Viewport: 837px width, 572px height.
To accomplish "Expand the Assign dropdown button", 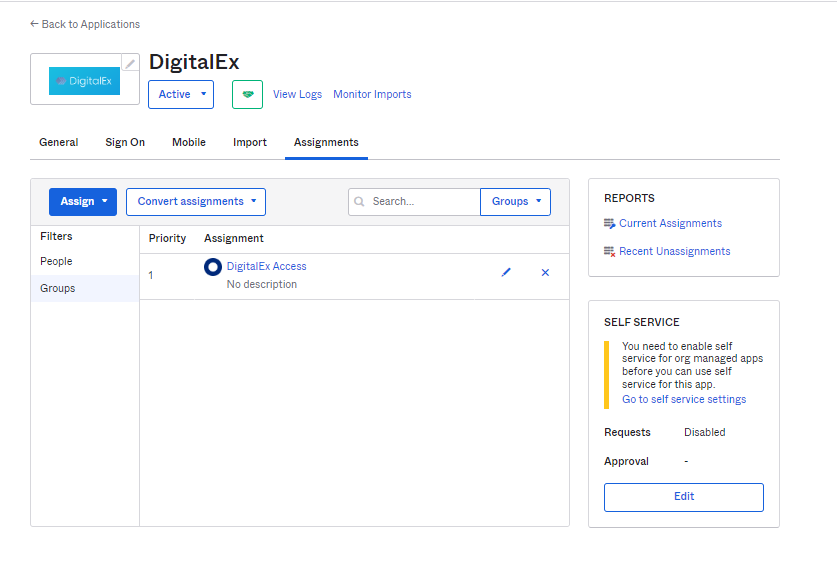I will click(x=83, y=202).
